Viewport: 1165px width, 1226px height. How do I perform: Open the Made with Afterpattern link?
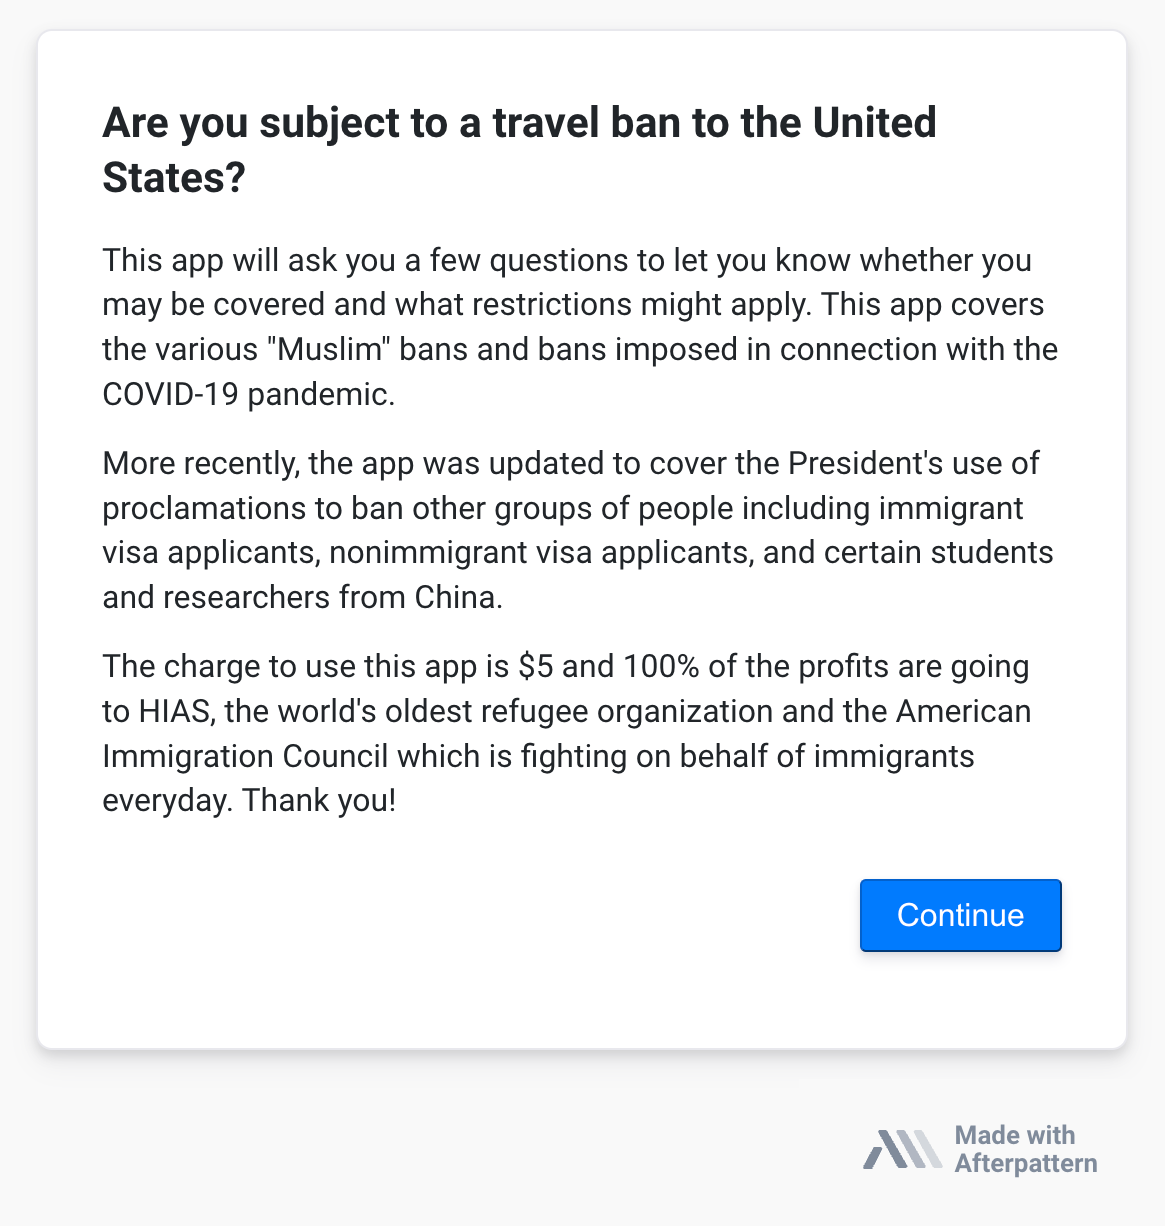coord(980,1149)
